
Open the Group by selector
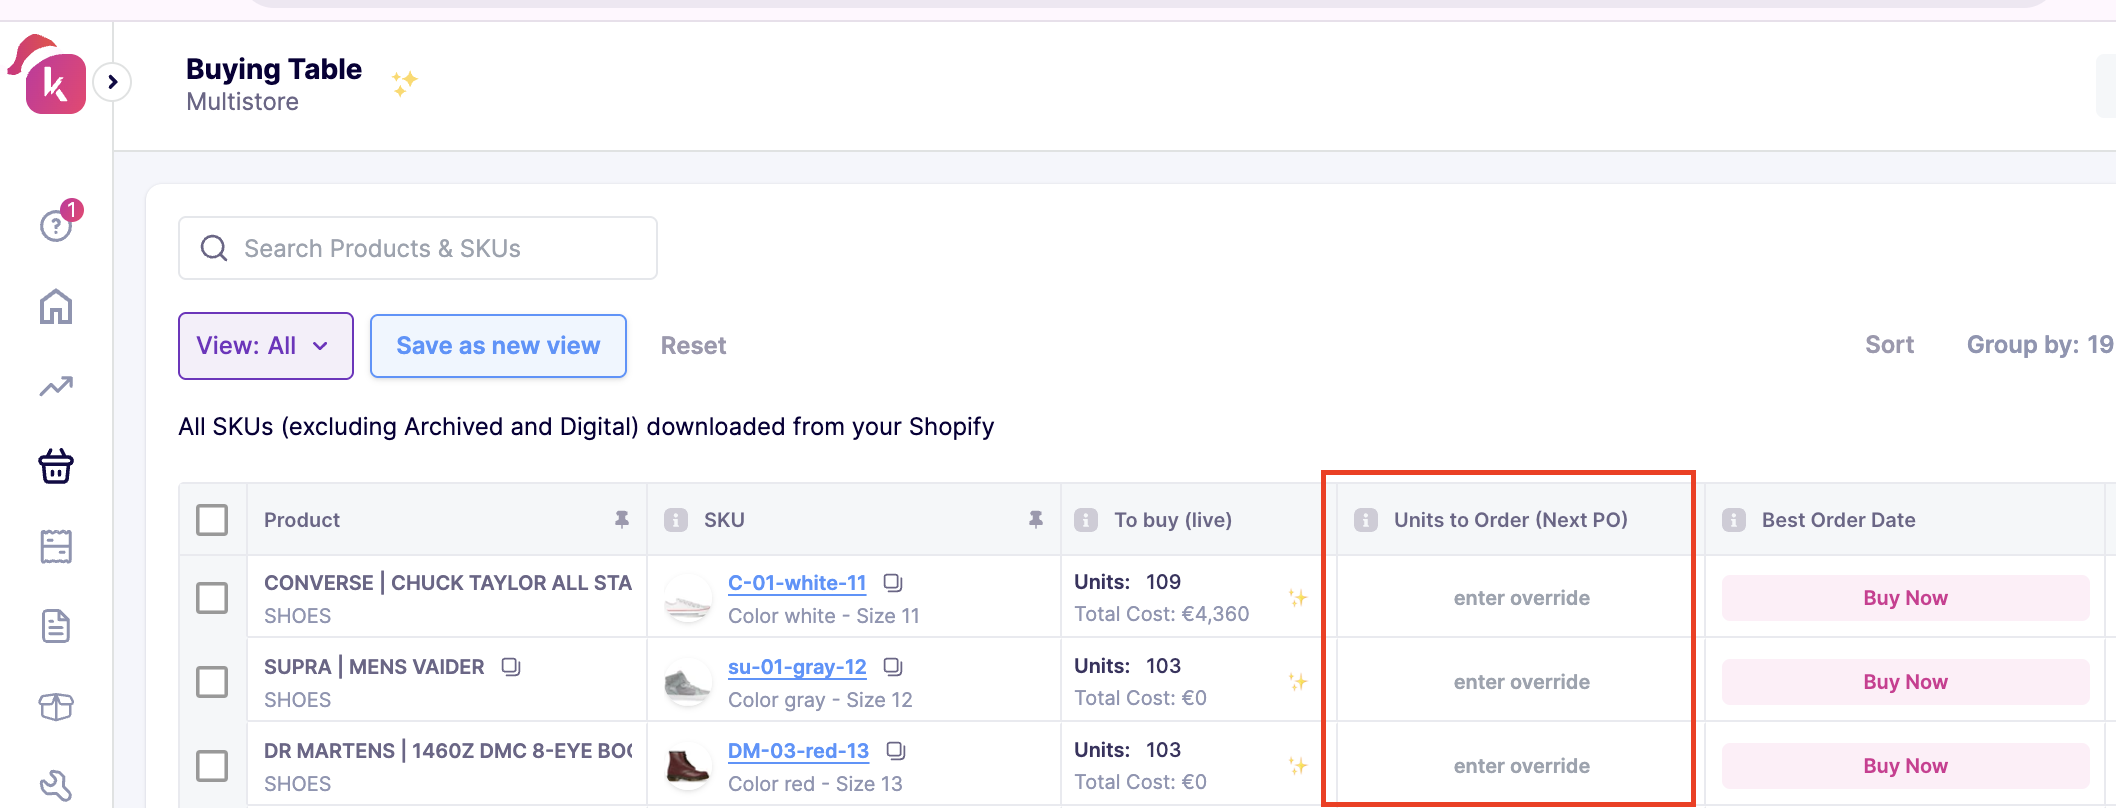(2040, 345)
